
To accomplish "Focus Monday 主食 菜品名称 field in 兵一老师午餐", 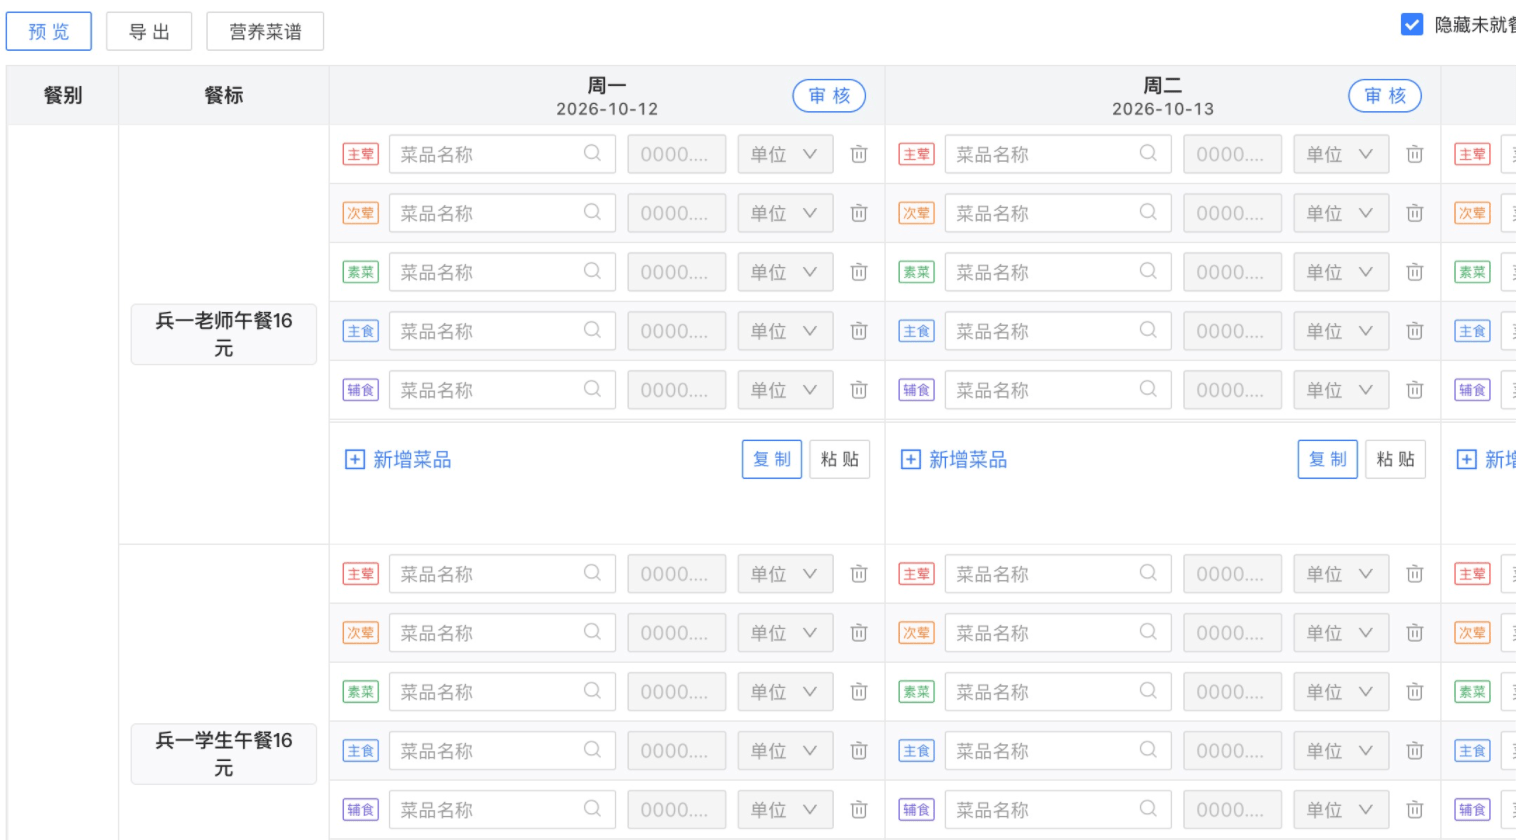I will pyautogui.click(x=502, y=332).
